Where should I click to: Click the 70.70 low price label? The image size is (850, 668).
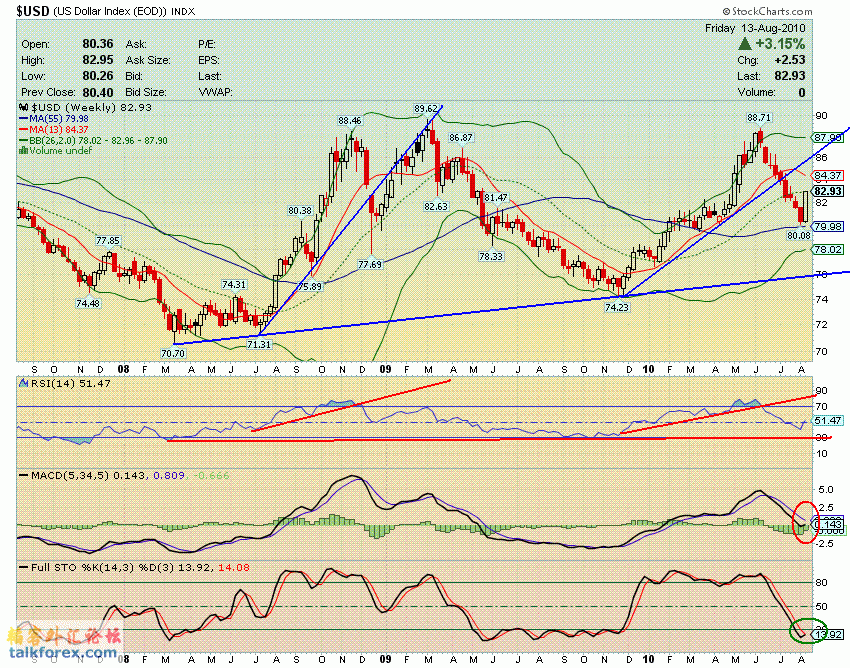(x=173, y=353)
